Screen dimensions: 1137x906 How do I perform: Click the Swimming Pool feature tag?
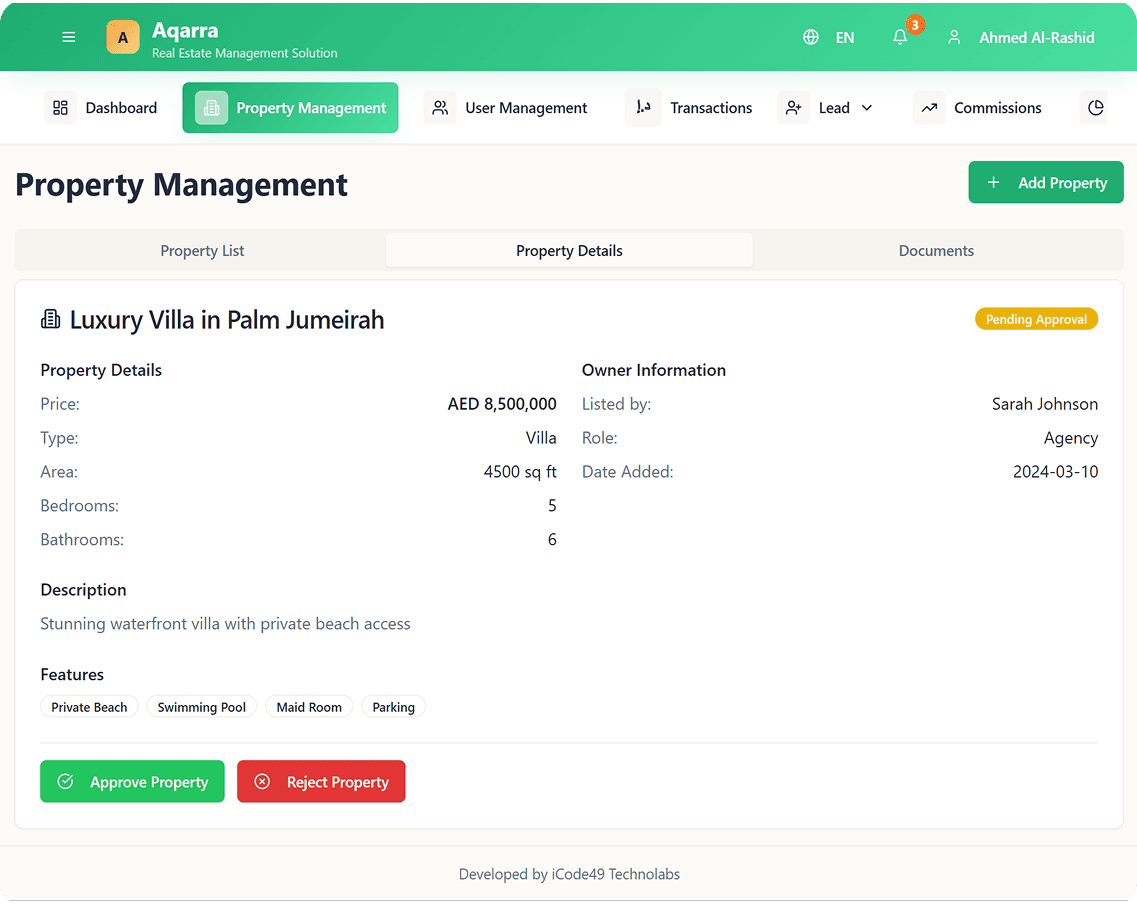[202, 707]
